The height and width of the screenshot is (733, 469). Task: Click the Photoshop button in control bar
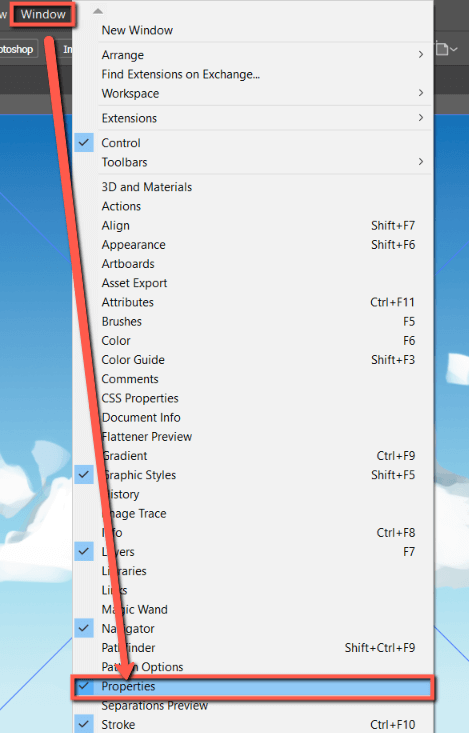point(17,49)
